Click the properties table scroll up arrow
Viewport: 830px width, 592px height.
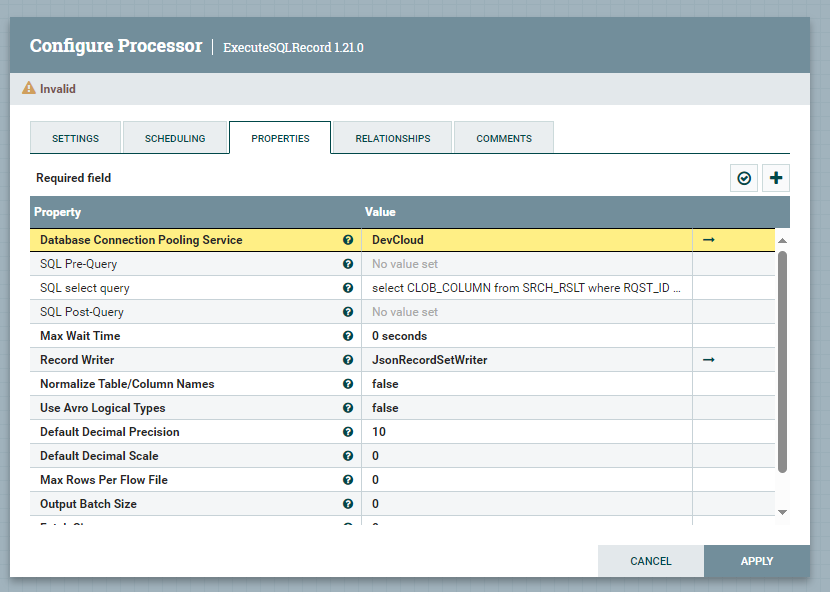[x=782, y=241]
